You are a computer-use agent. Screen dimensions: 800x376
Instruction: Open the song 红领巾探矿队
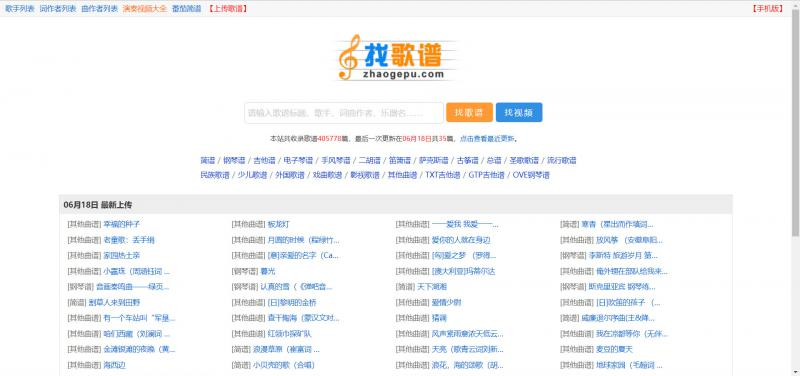click(289, 334)
